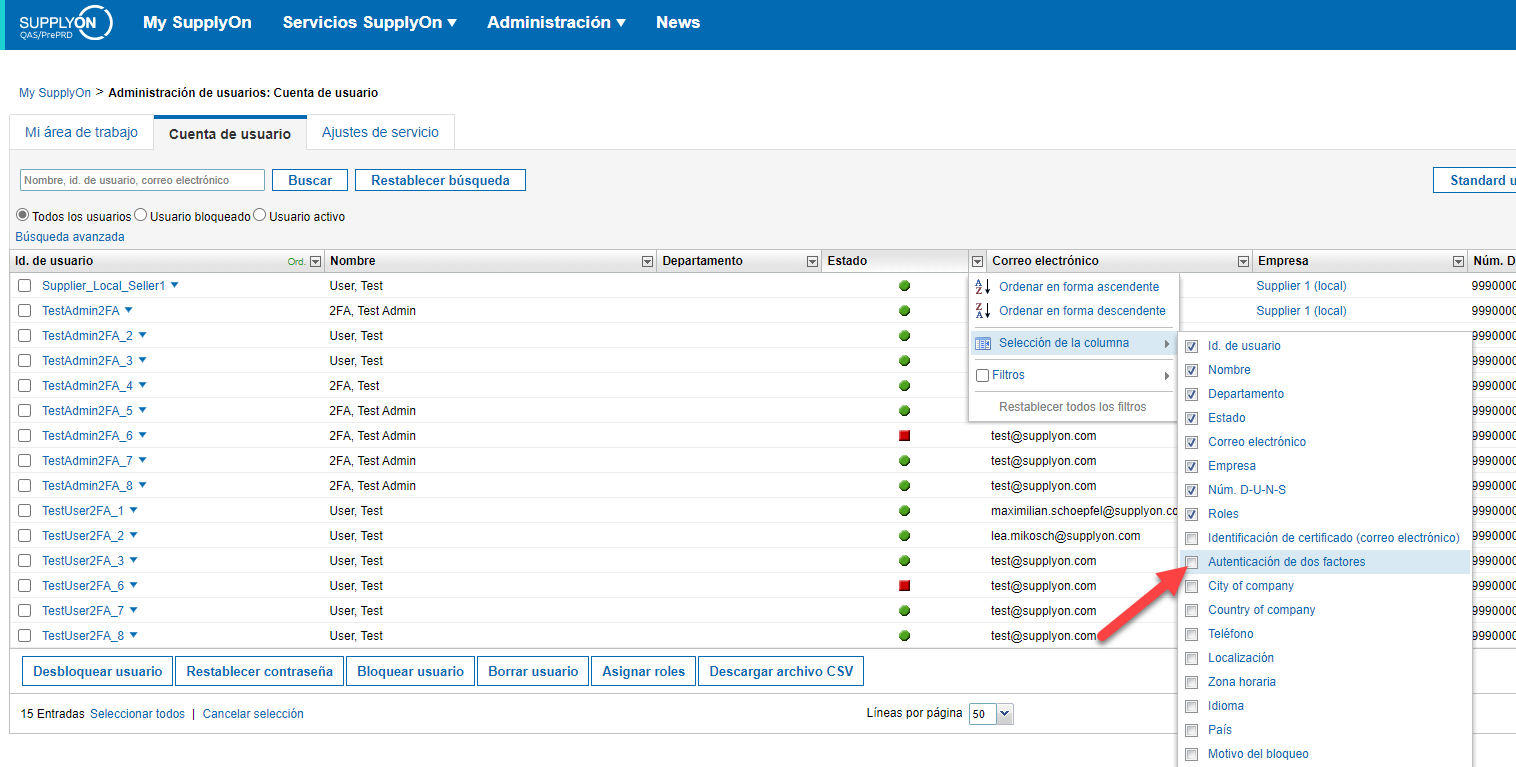Expand the action arrow beside TestAdmin2FA_2
1516x767 pixels.
[143, 335]
